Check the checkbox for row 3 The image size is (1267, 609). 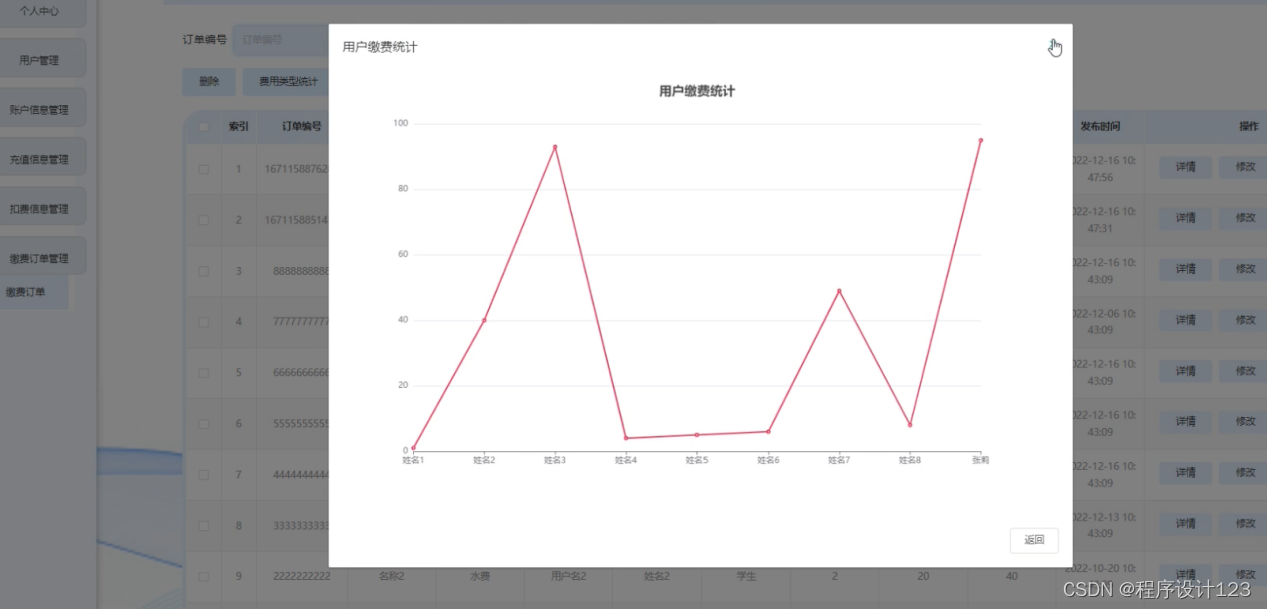[x=204, y=271]
